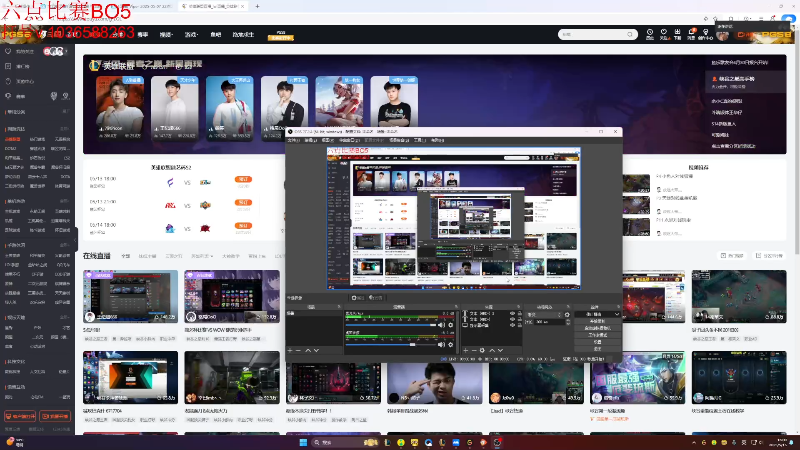This screenshot has width=800, height=450.
Task: Expand the 视频 dropdown in the site navigation
Action: pyautogui.click(x=166, y=35)
